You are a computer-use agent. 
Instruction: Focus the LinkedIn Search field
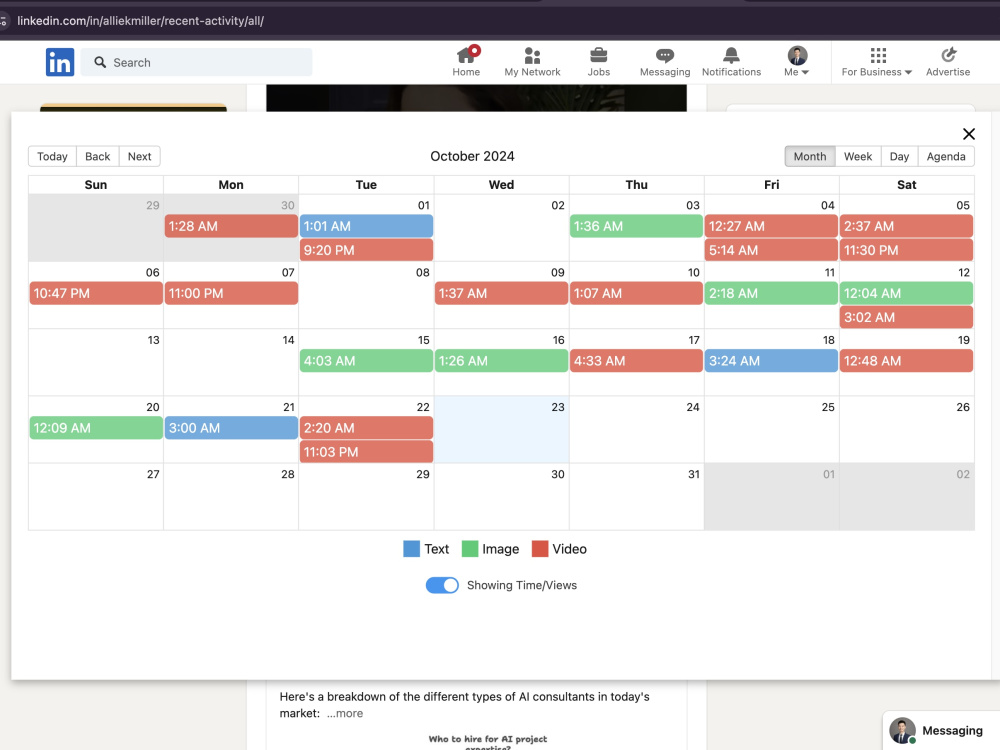[x=196, y=62]
